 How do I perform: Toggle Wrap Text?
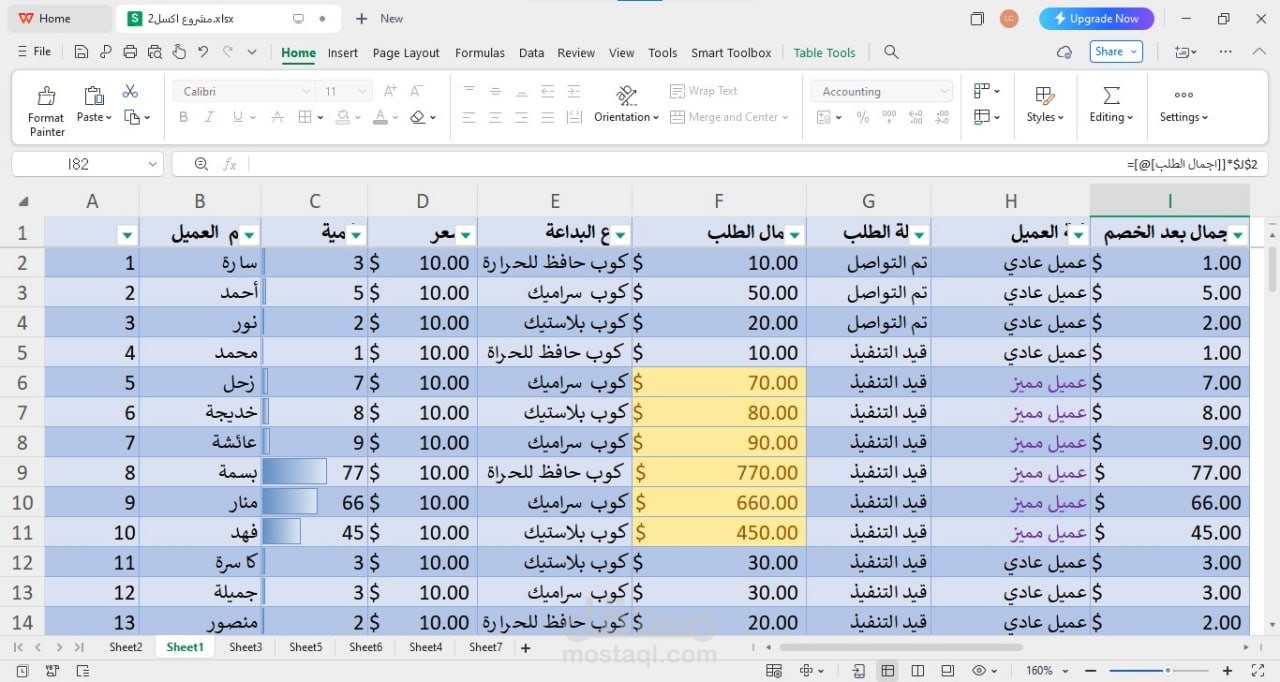pyautogui.click(x=704, y=91)
